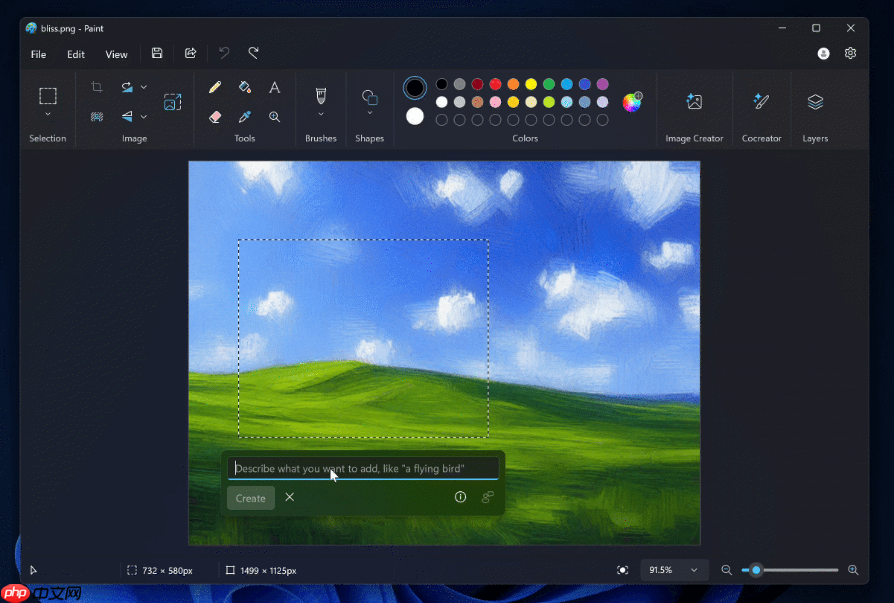Choose the Crop tool
Screen dimensions: 894x603
coord(97,87)
